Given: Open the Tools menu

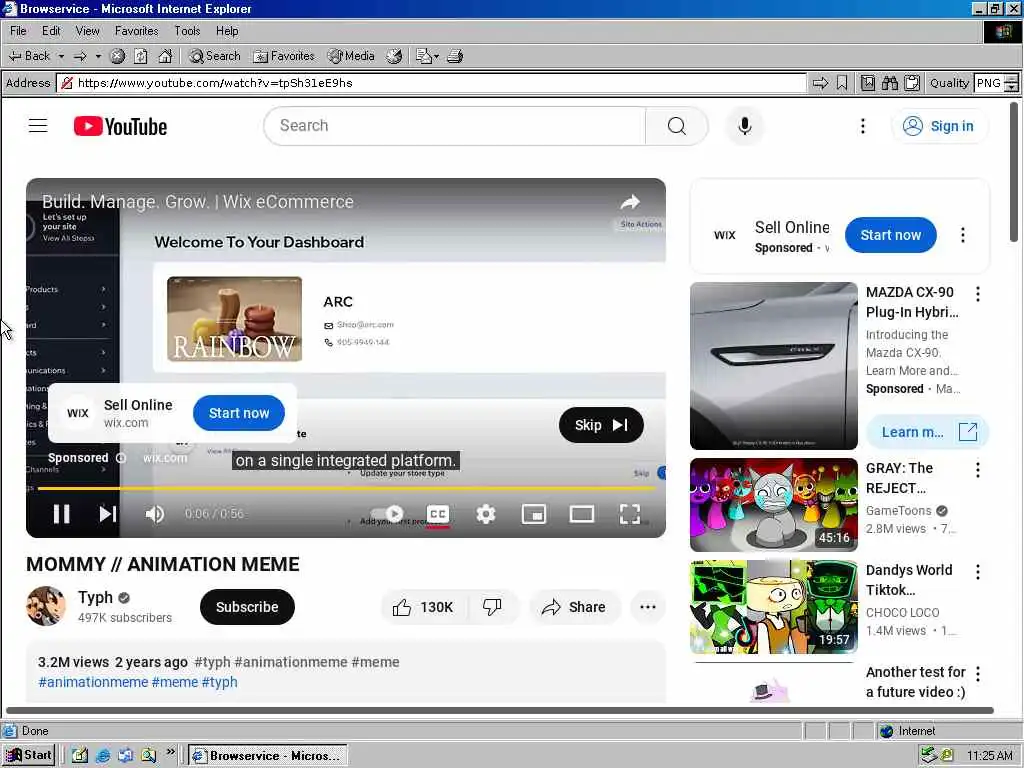Looking at the screenshot, I should pyautogui.click(x=187, y=31).
